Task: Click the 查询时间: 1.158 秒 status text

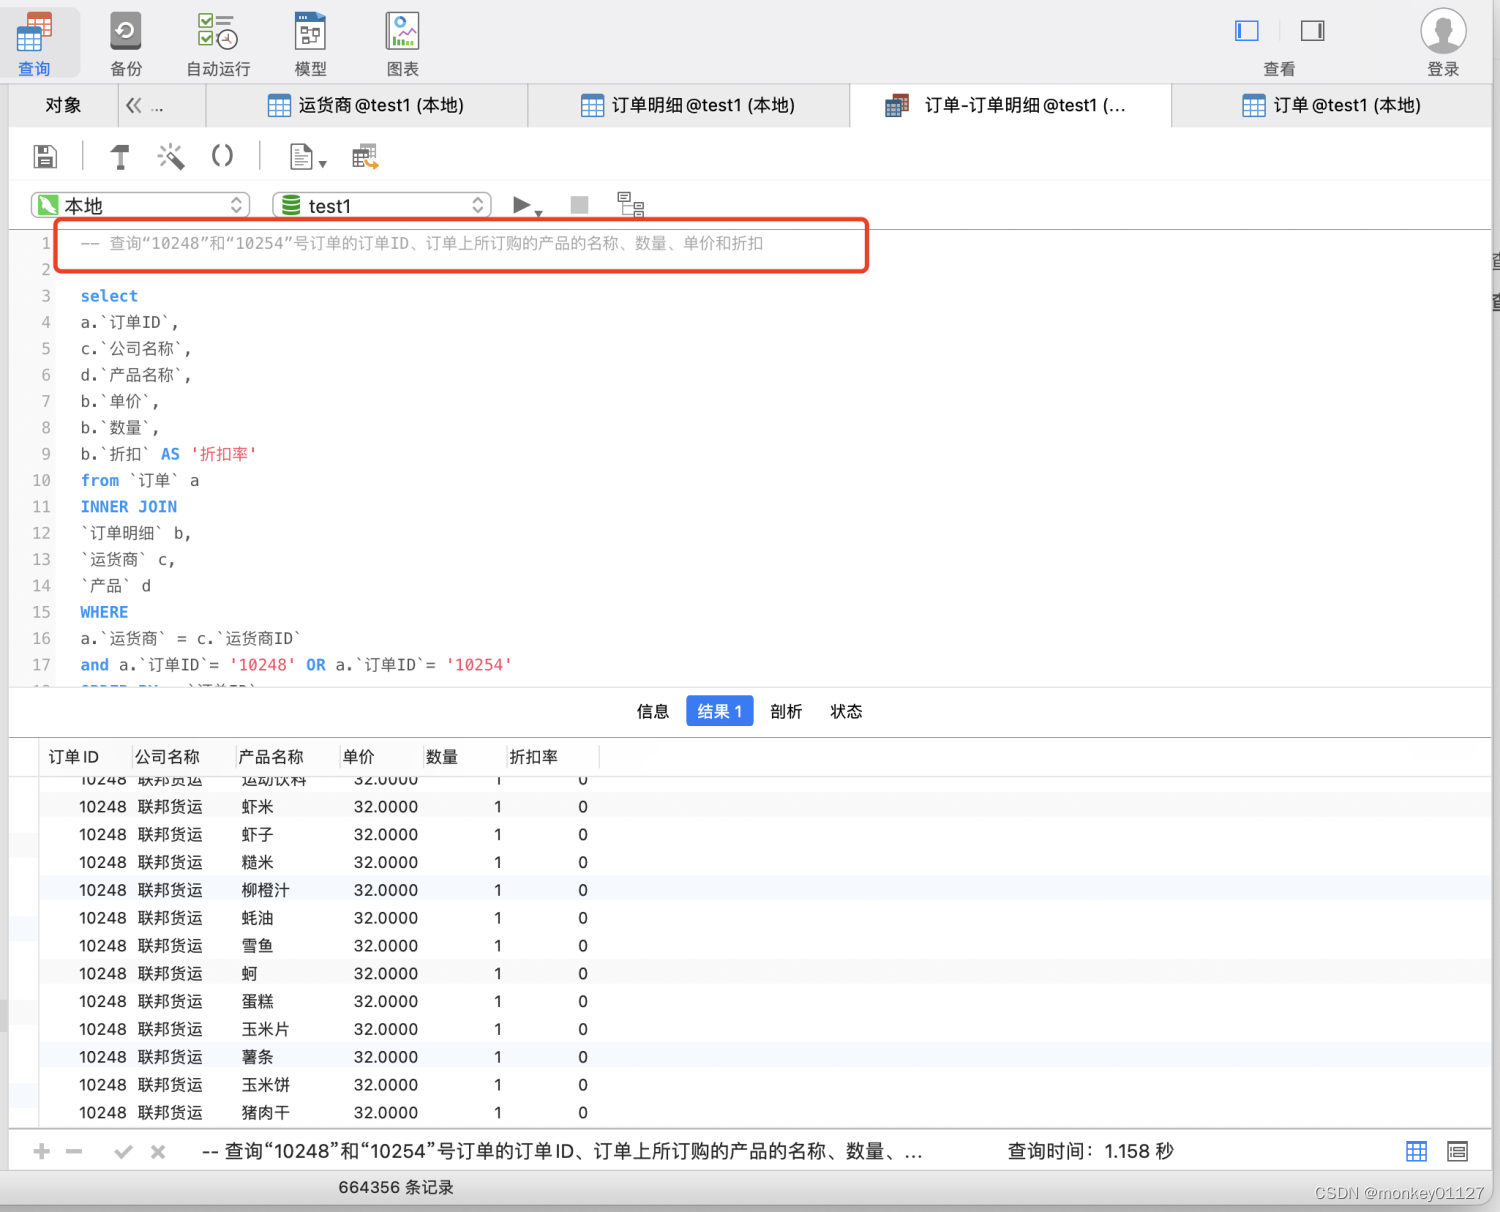Action: point(1090,1151)
